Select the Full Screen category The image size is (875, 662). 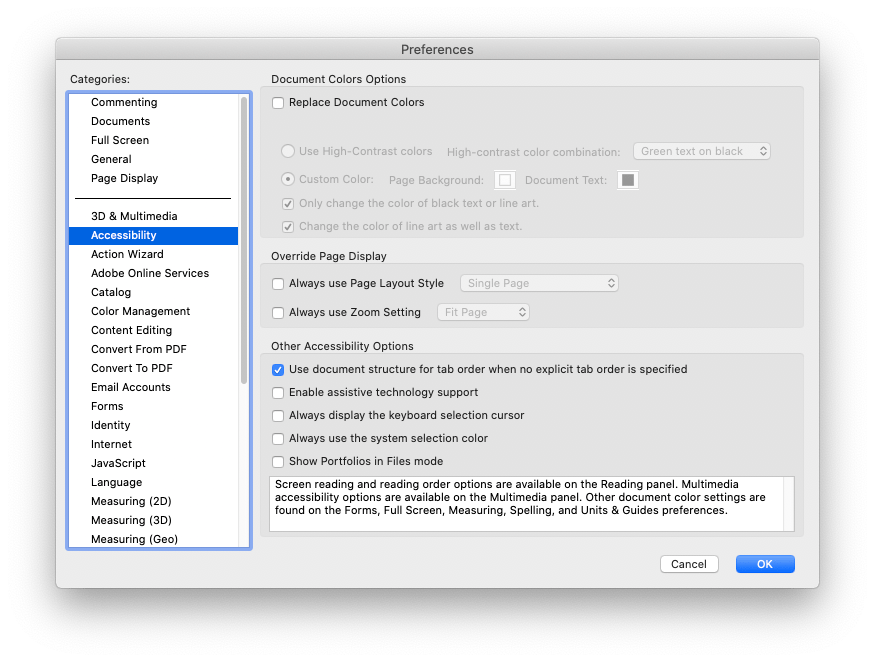(x=119, y=140)
